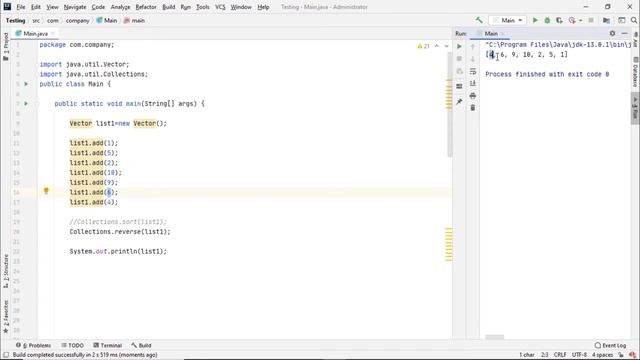The width and height of the screenshot is (640, 360).
Task: Open Run panel settings gear
Action: click(x=612, y=33)
